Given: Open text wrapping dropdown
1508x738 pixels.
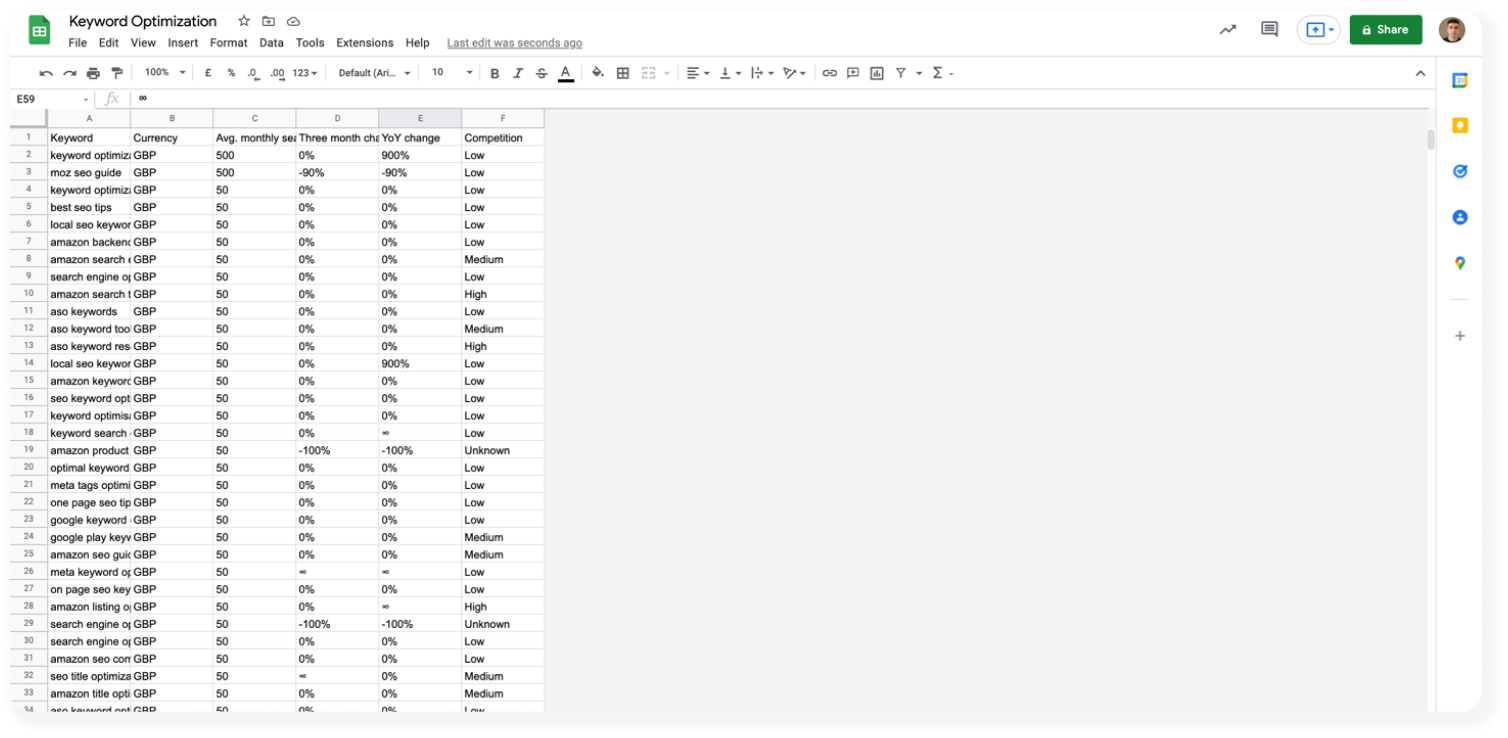Looking at the screenshot, I should [x=762, y=73].
